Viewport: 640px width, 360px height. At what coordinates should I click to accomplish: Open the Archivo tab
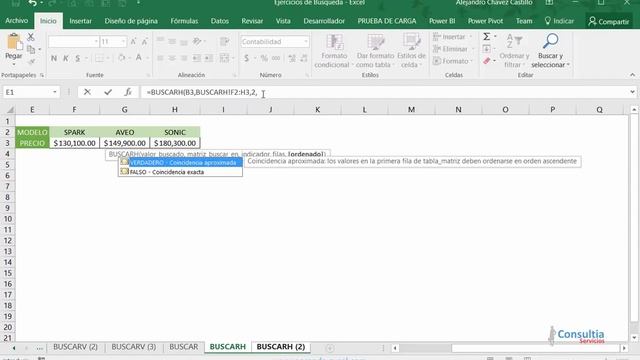(17, 21)
